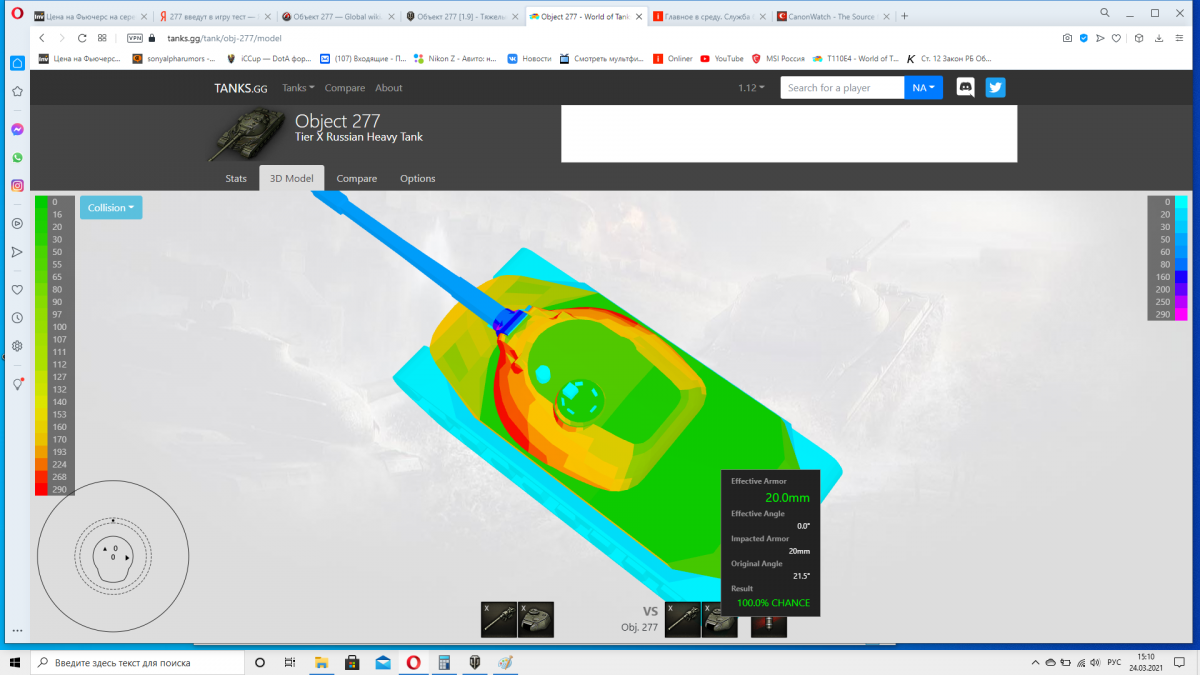Screen dimensions: 1200x675
Task: Open My Flow send icon in the sidebar
Action: [x=17, y=252]
